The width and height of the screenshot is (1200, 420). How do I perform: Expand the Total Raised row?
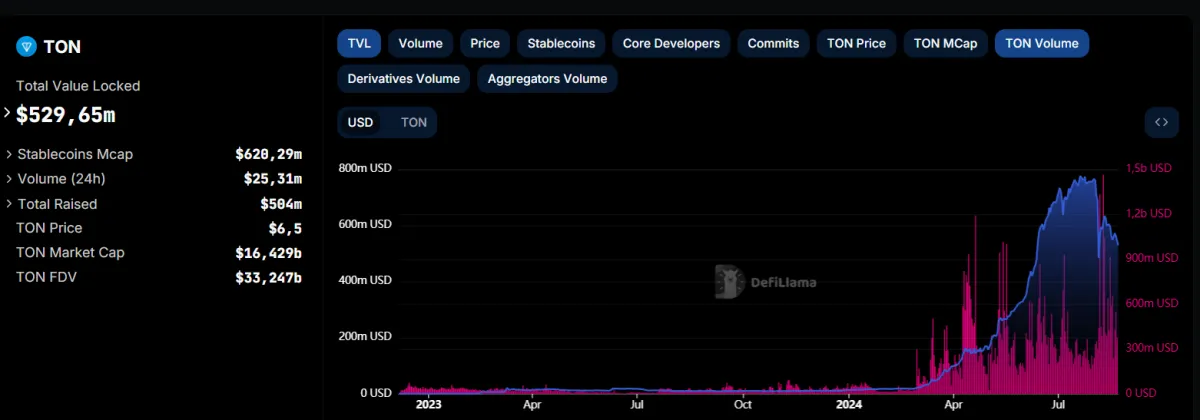click(x=9, y=204)
